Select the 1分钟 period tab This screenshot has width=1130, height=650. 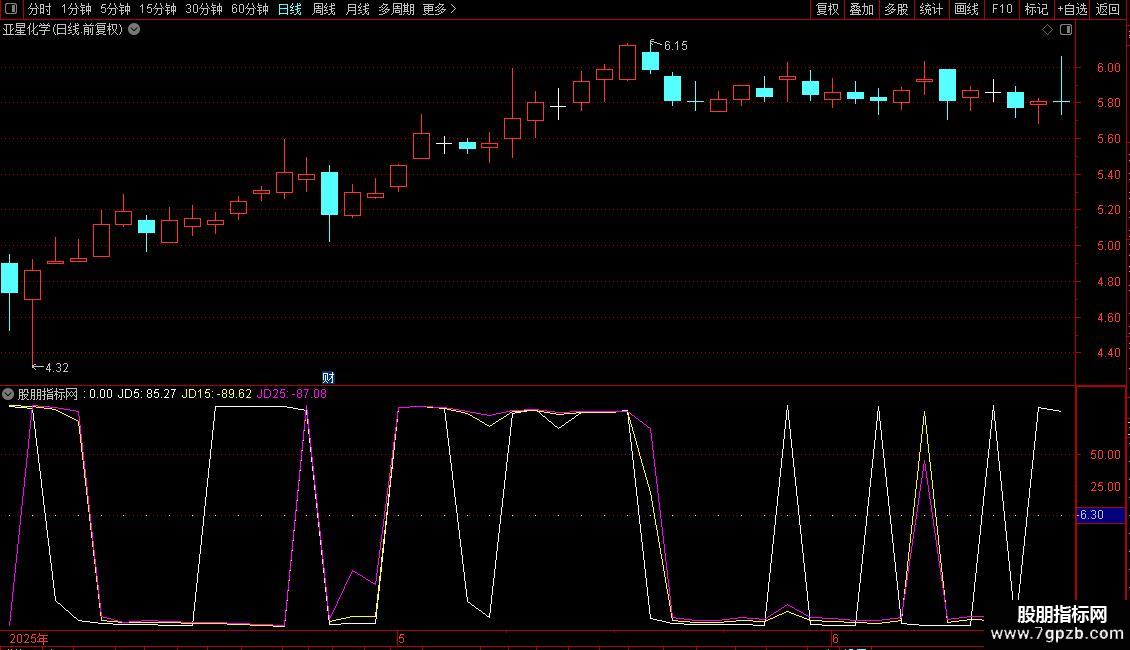click(x=76, y=9)
